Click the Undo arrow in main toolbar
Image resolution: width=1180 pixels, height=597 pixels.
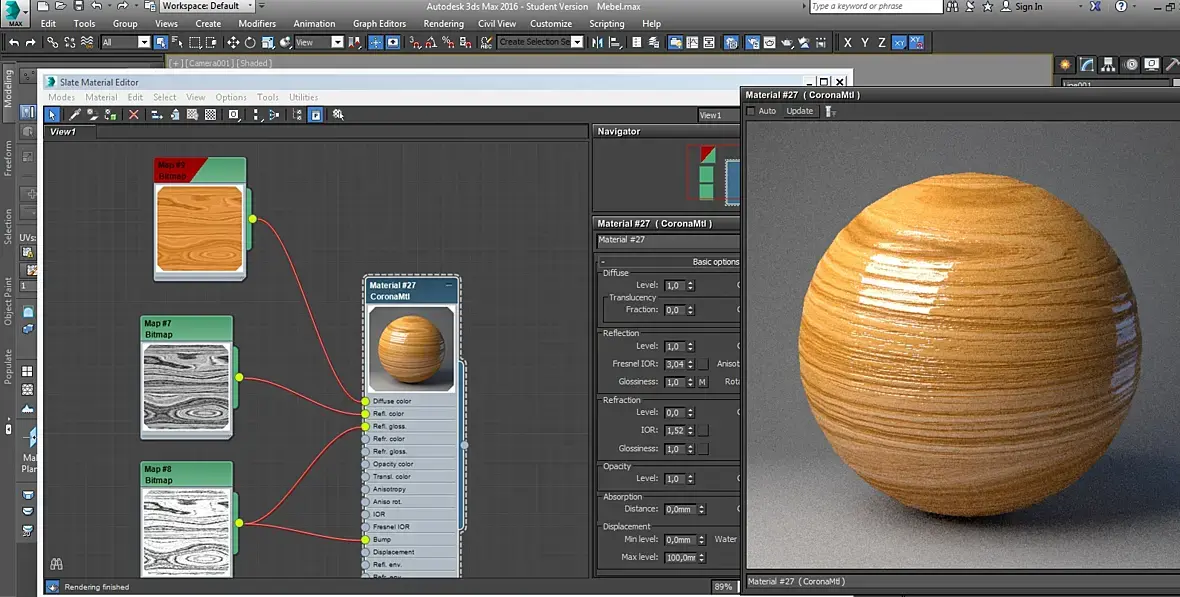[13, 43]
